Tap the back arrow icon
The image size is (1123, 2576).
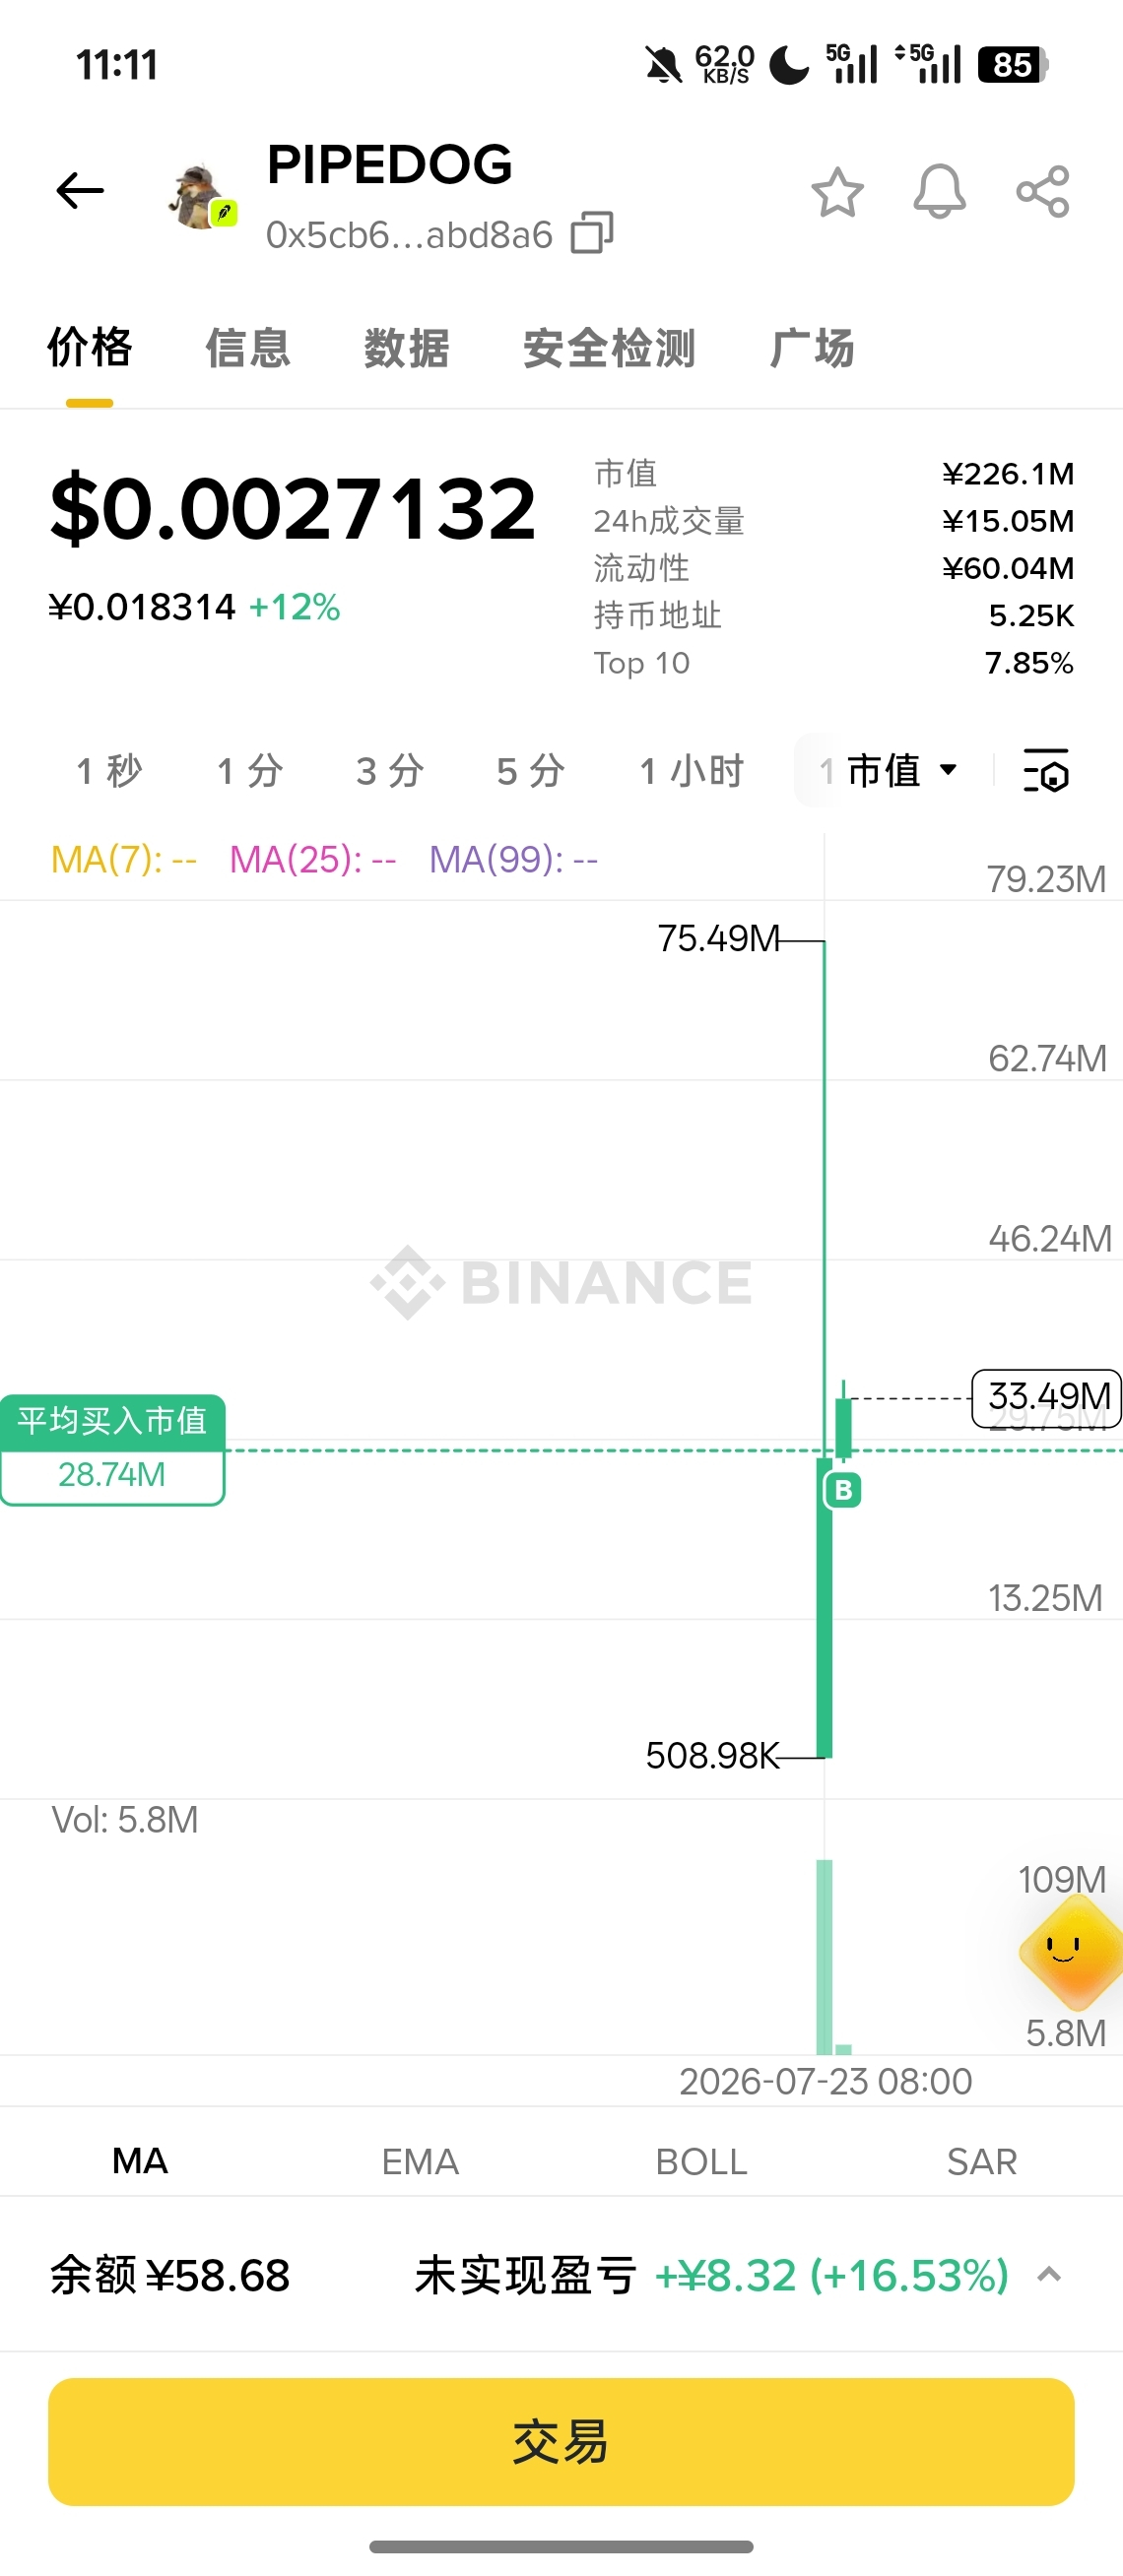(x=80, y=190)
